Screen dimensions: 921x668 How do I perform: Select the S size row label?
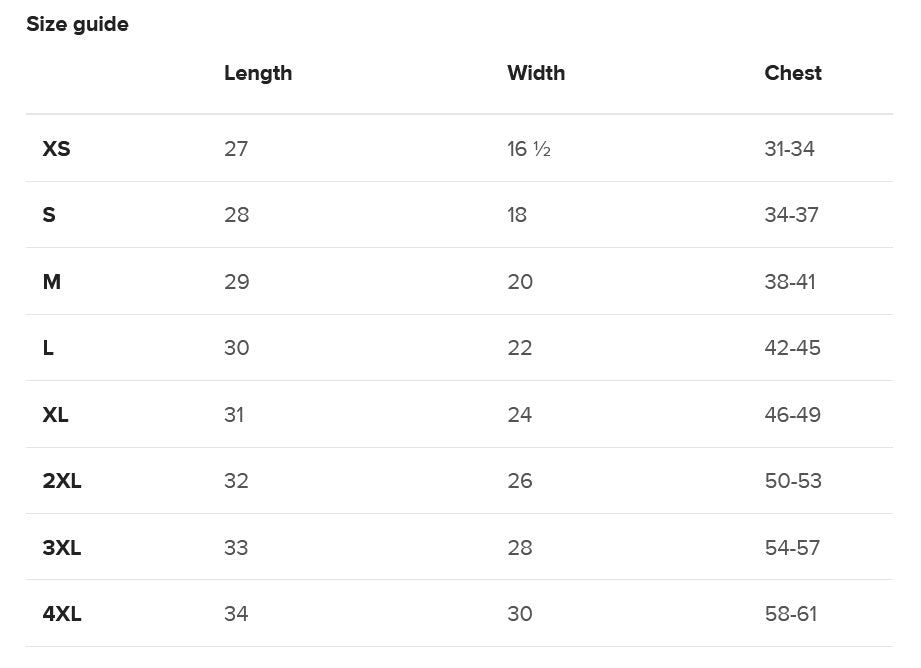click(x=49, y=215)
